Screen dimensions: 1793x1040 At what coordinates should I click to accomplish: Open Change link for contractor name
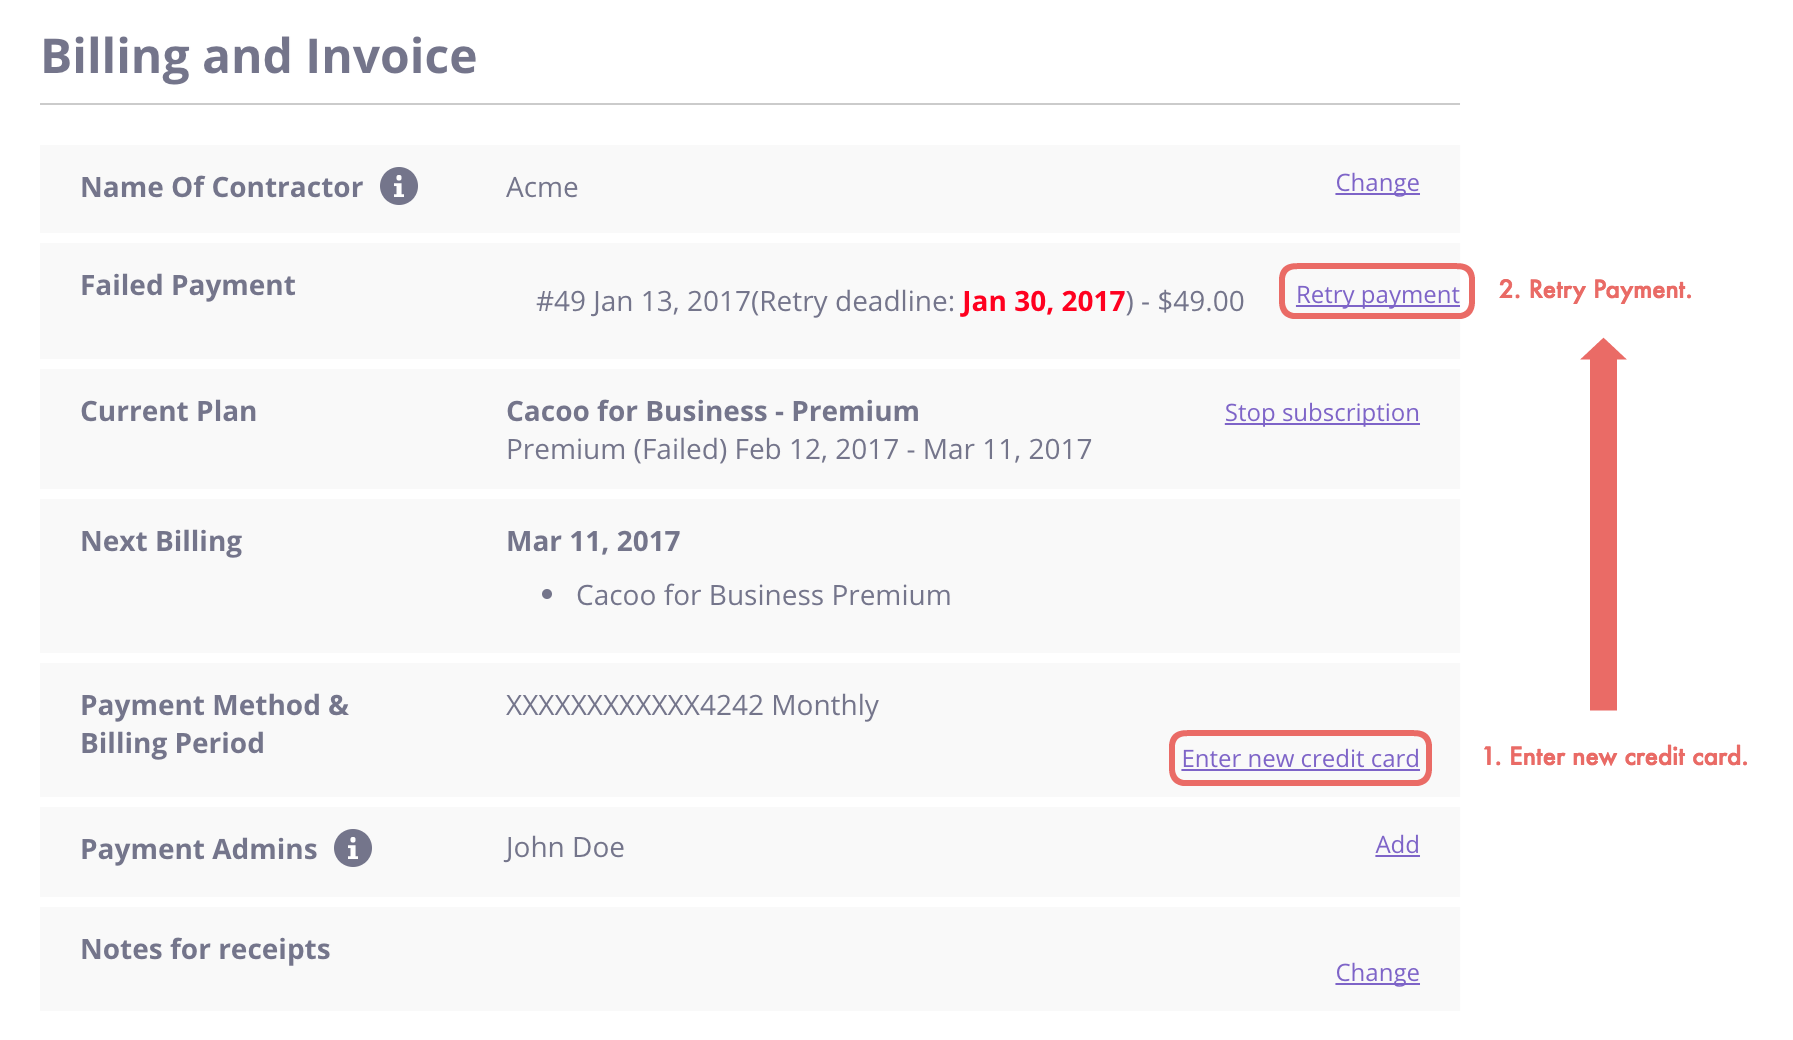[1377, 183]
